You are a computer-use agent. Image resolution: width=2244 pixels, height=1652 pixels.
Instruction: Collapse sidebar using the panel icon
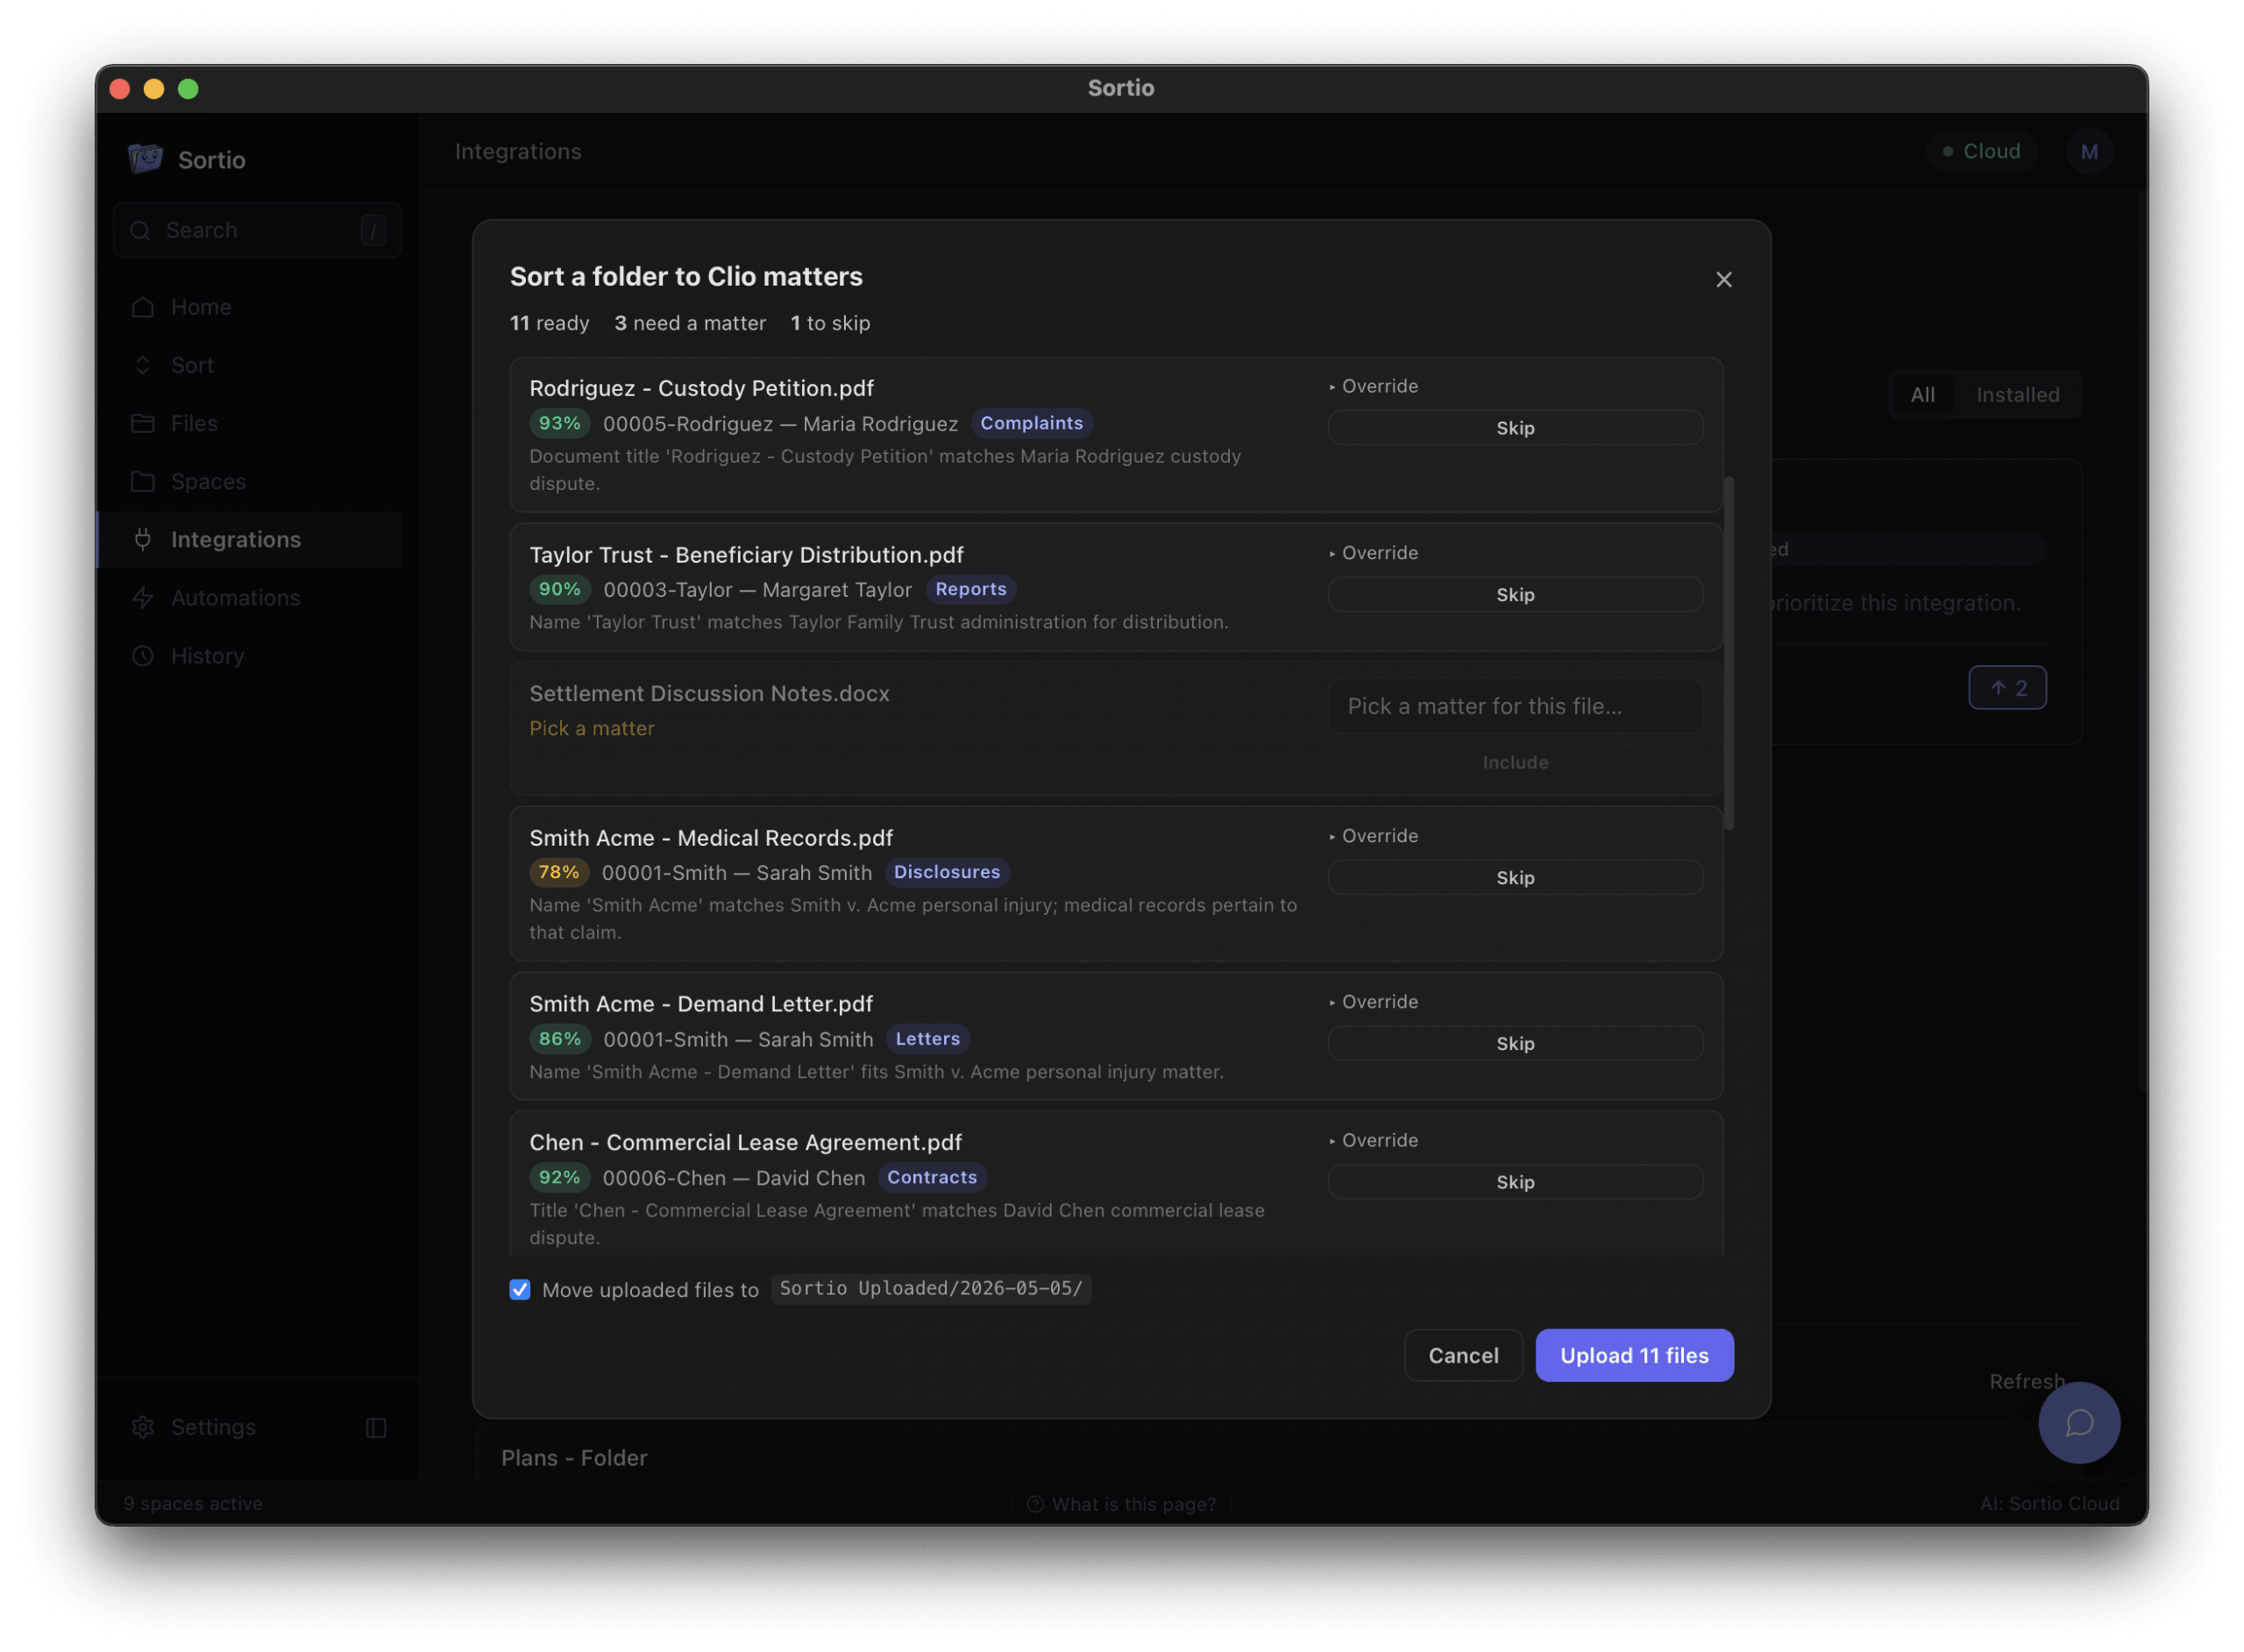(x=376, y=1427)
